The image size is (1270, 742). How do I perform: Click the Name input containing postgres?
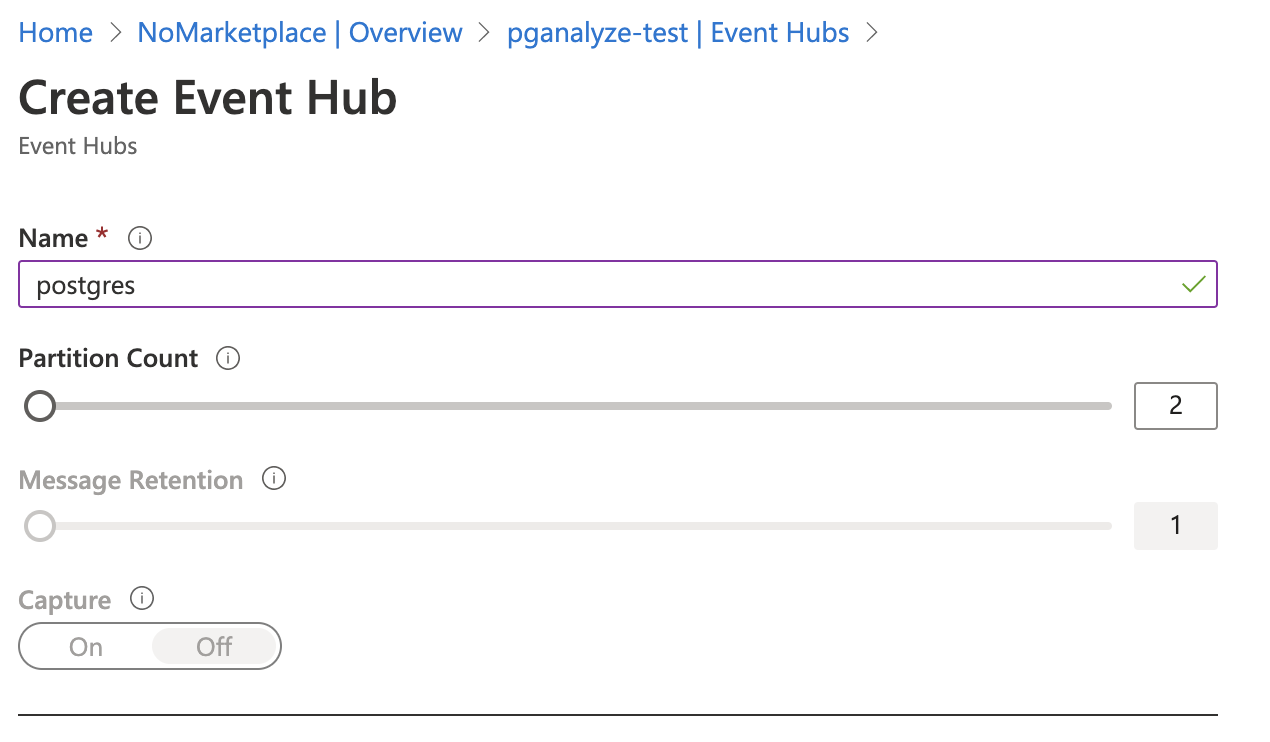618,285
